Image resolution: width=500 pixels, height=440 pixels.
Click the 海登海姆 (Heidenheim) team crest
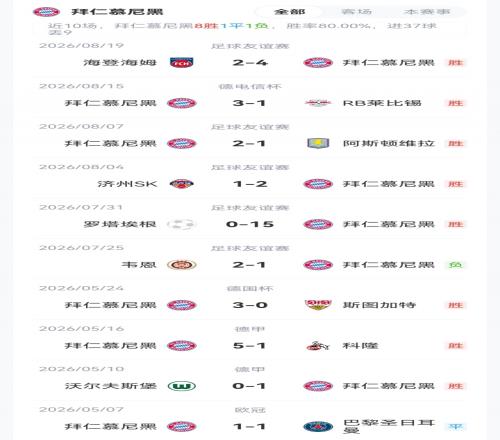[182, 63]
